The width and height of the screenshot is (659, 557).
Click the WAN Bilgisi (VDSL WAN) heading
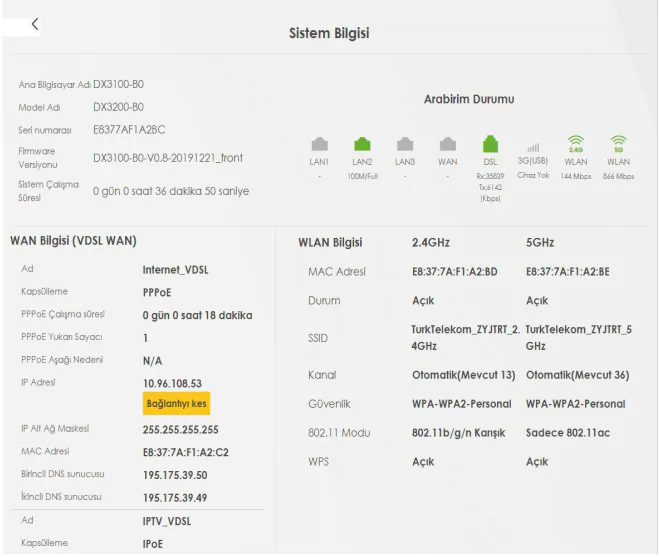72,242
